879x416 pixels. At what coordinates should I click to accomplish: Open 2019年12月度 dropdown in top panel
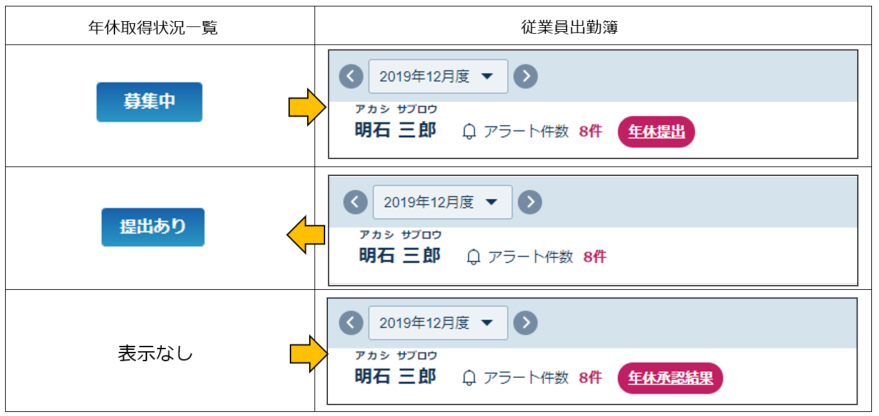click(x=438, y=76)
